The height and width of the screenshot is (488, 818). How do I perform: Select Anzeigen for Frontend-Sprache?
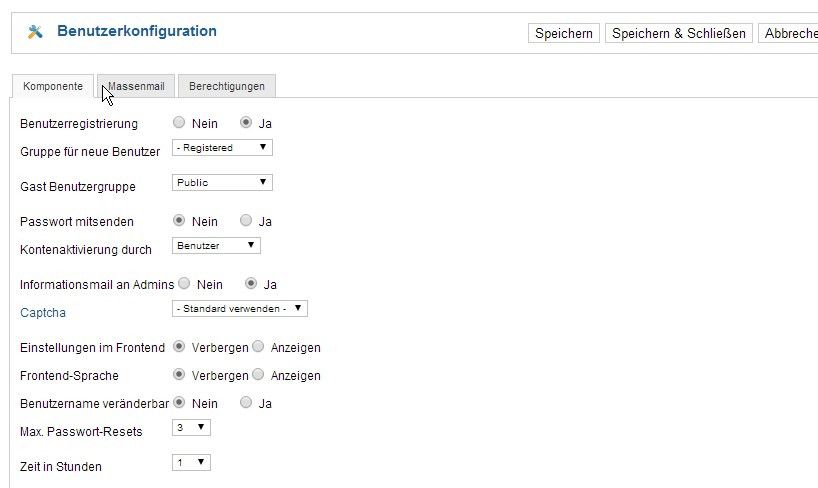point(258,374)
